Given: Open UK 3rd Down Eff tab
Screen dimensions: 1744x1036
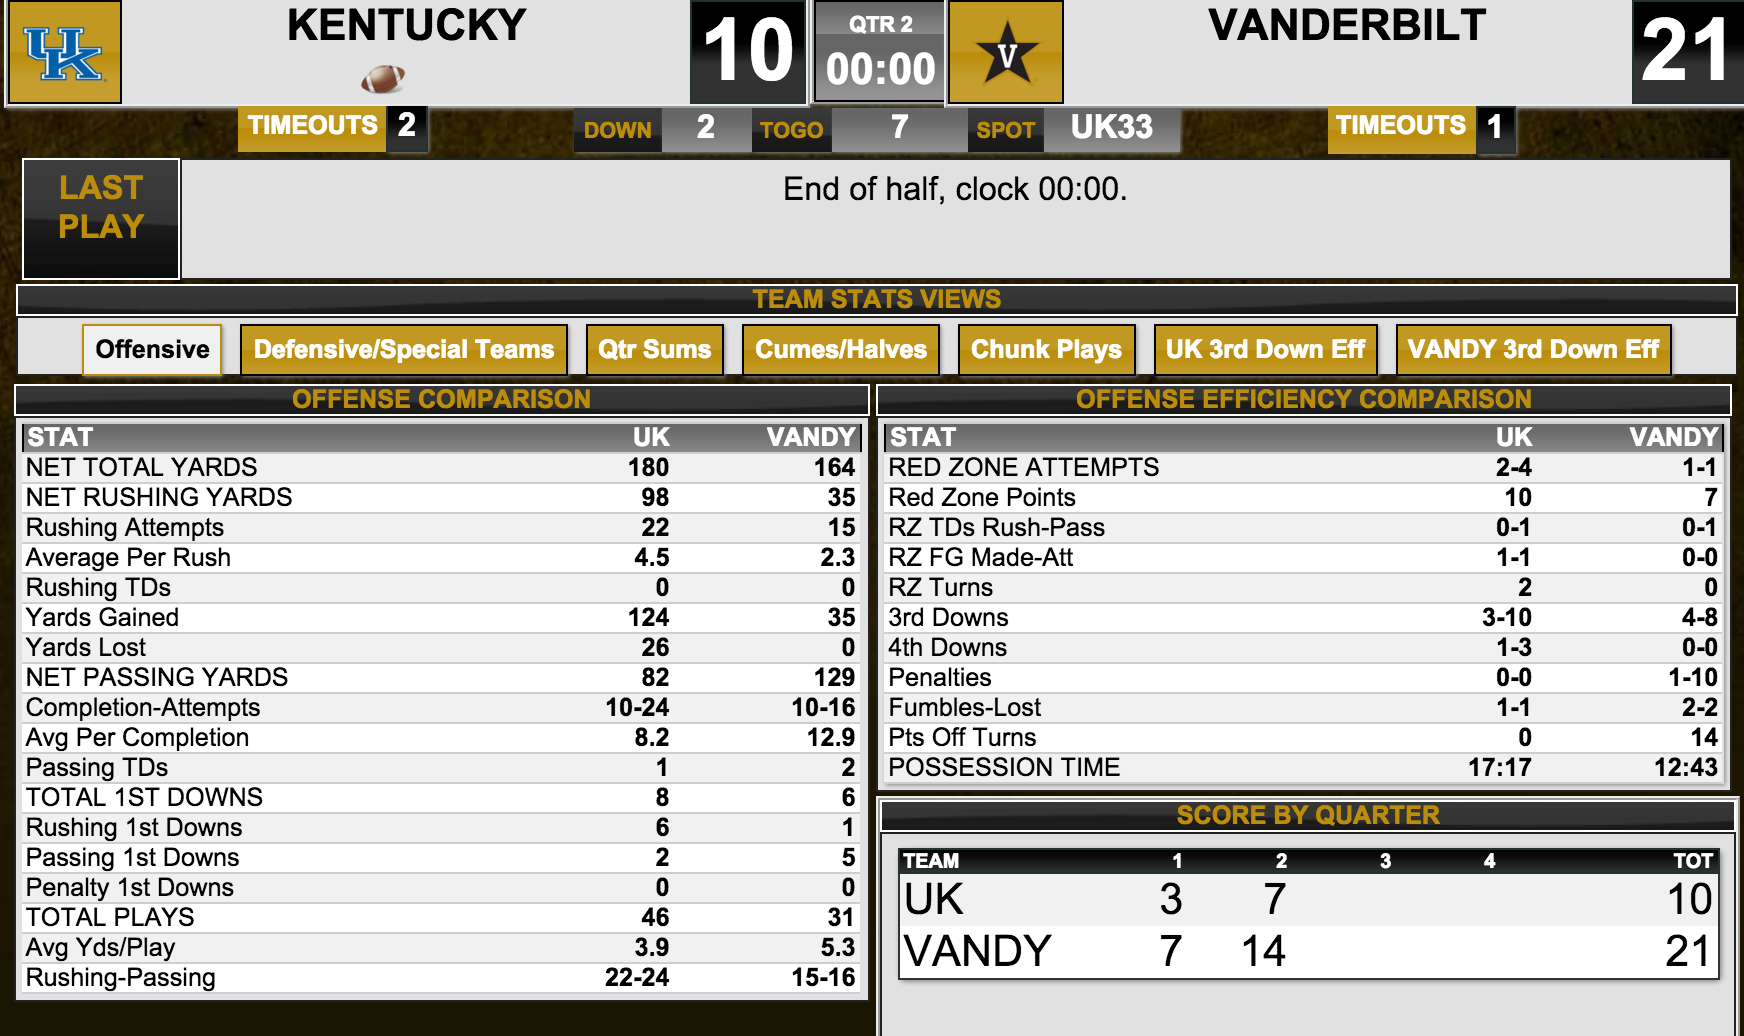Looking at the screenshot, I should (1265, 349).
